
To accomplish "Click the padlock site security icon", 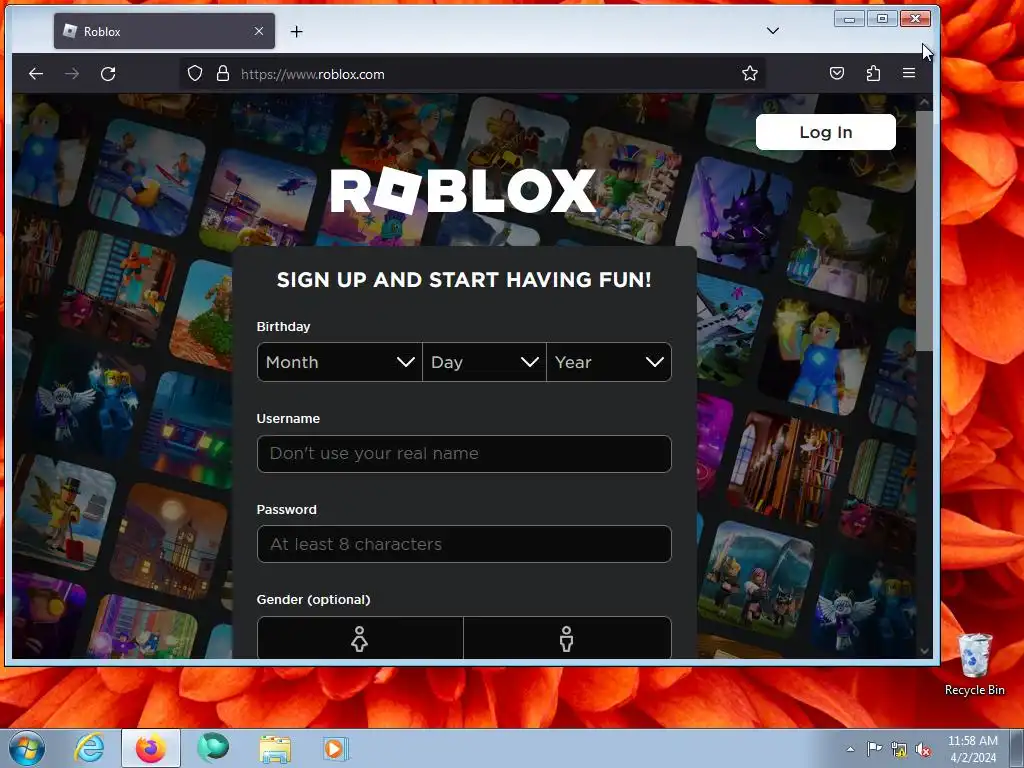I will point(223,74).
